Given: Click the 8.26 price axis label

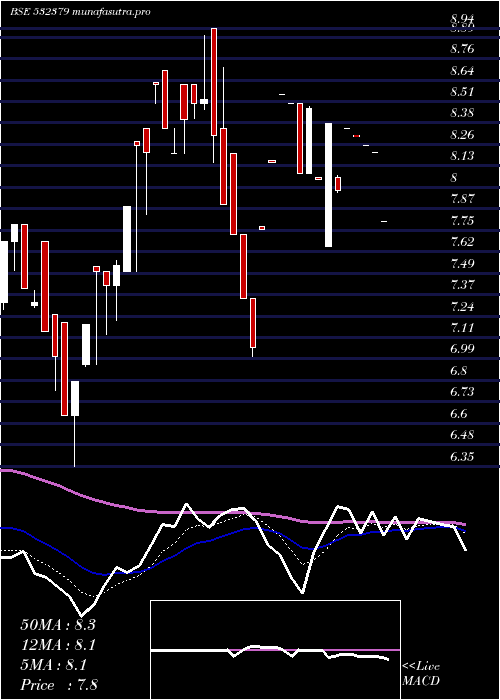Looking at the screenshot, I should pyautogui.click(x=462, y=135).
